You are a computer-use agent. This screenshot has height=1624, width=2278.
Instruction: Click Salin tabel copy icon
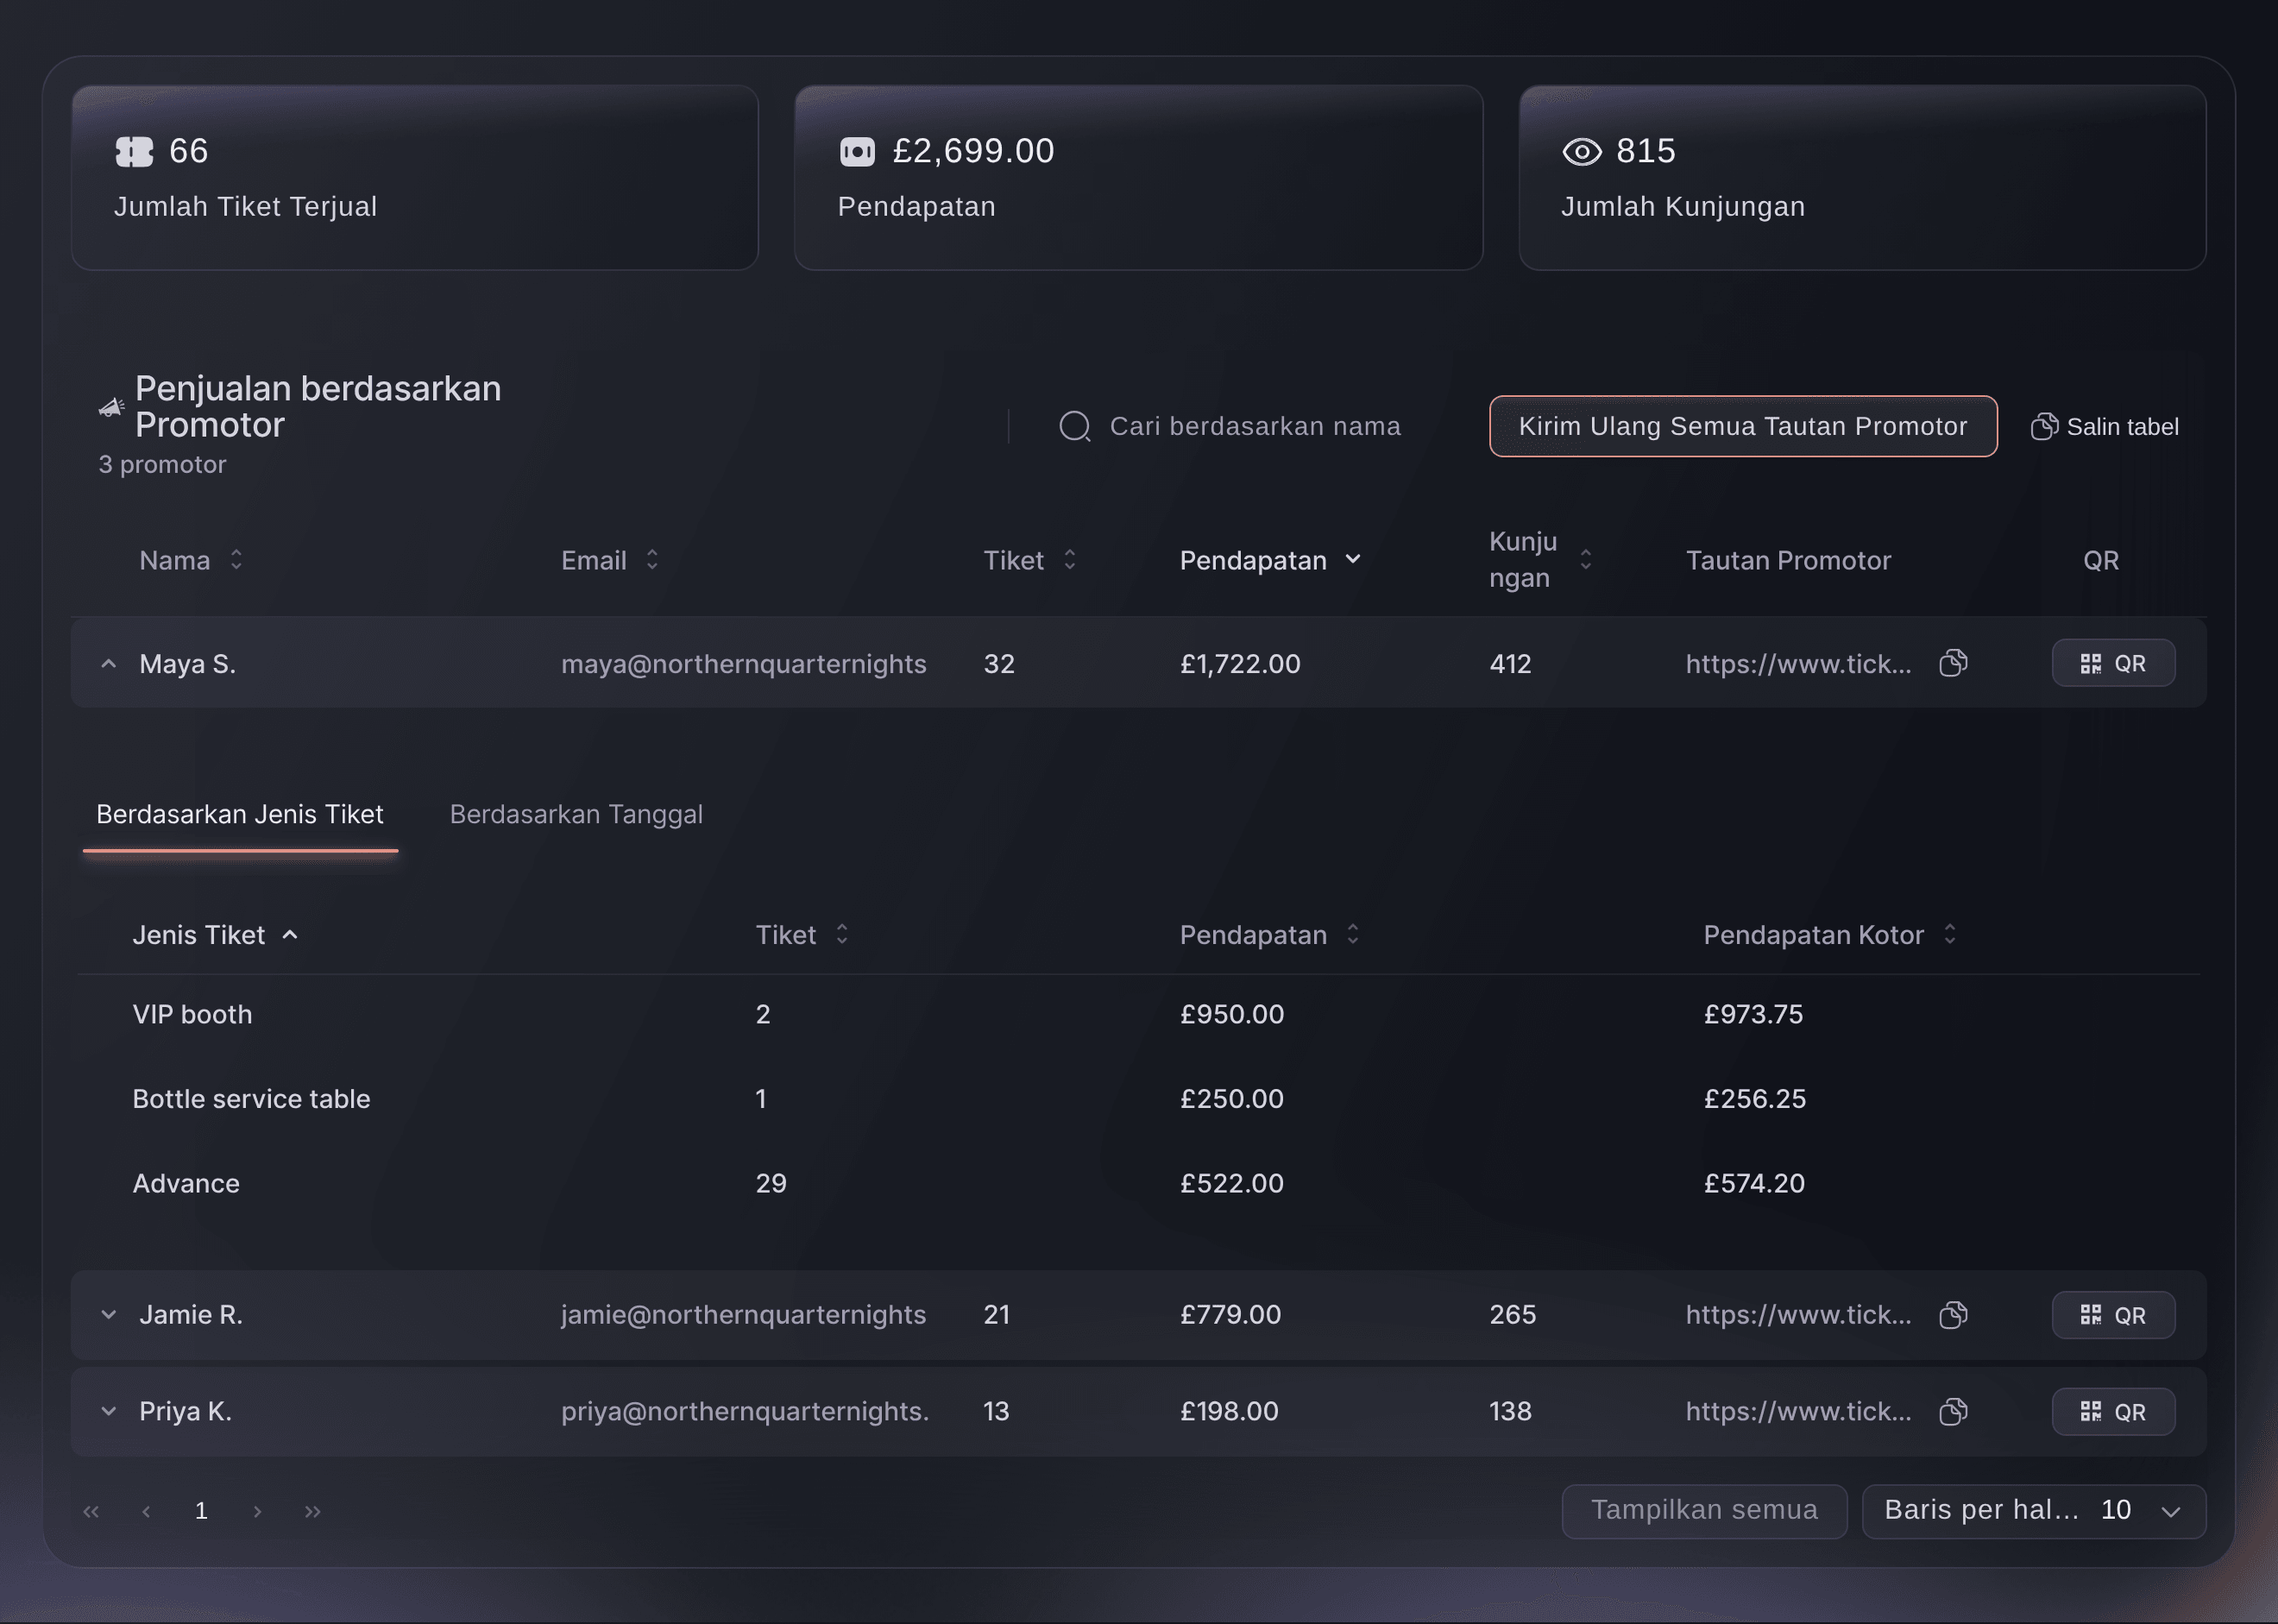(x=2044, y=426)
